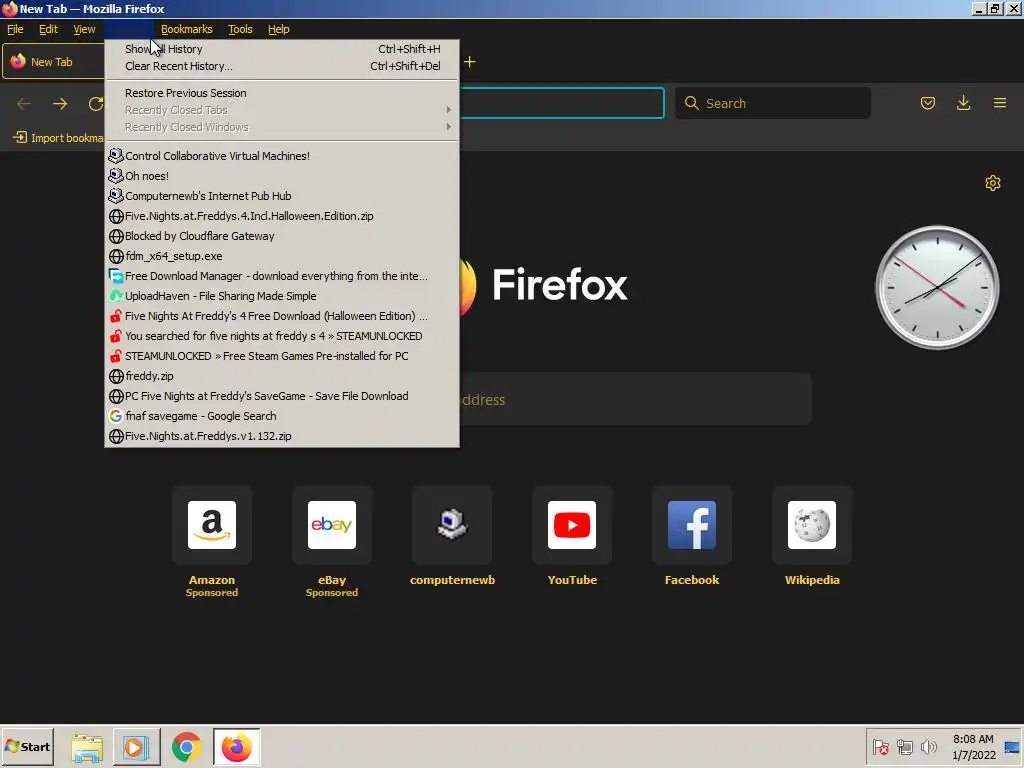Open history entry fdm_x64_setup.exe
Screen dimensions: 1024x768
(x=282, y=256)
